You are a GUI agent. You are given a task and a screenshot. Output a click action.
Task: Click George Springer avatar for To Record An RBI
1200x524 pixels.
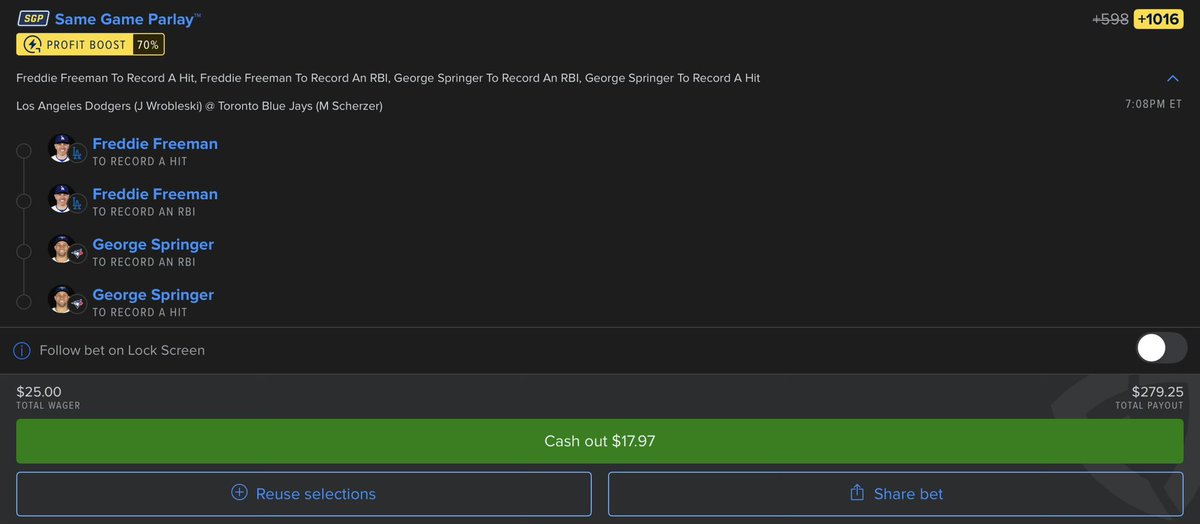coord(62,249)
